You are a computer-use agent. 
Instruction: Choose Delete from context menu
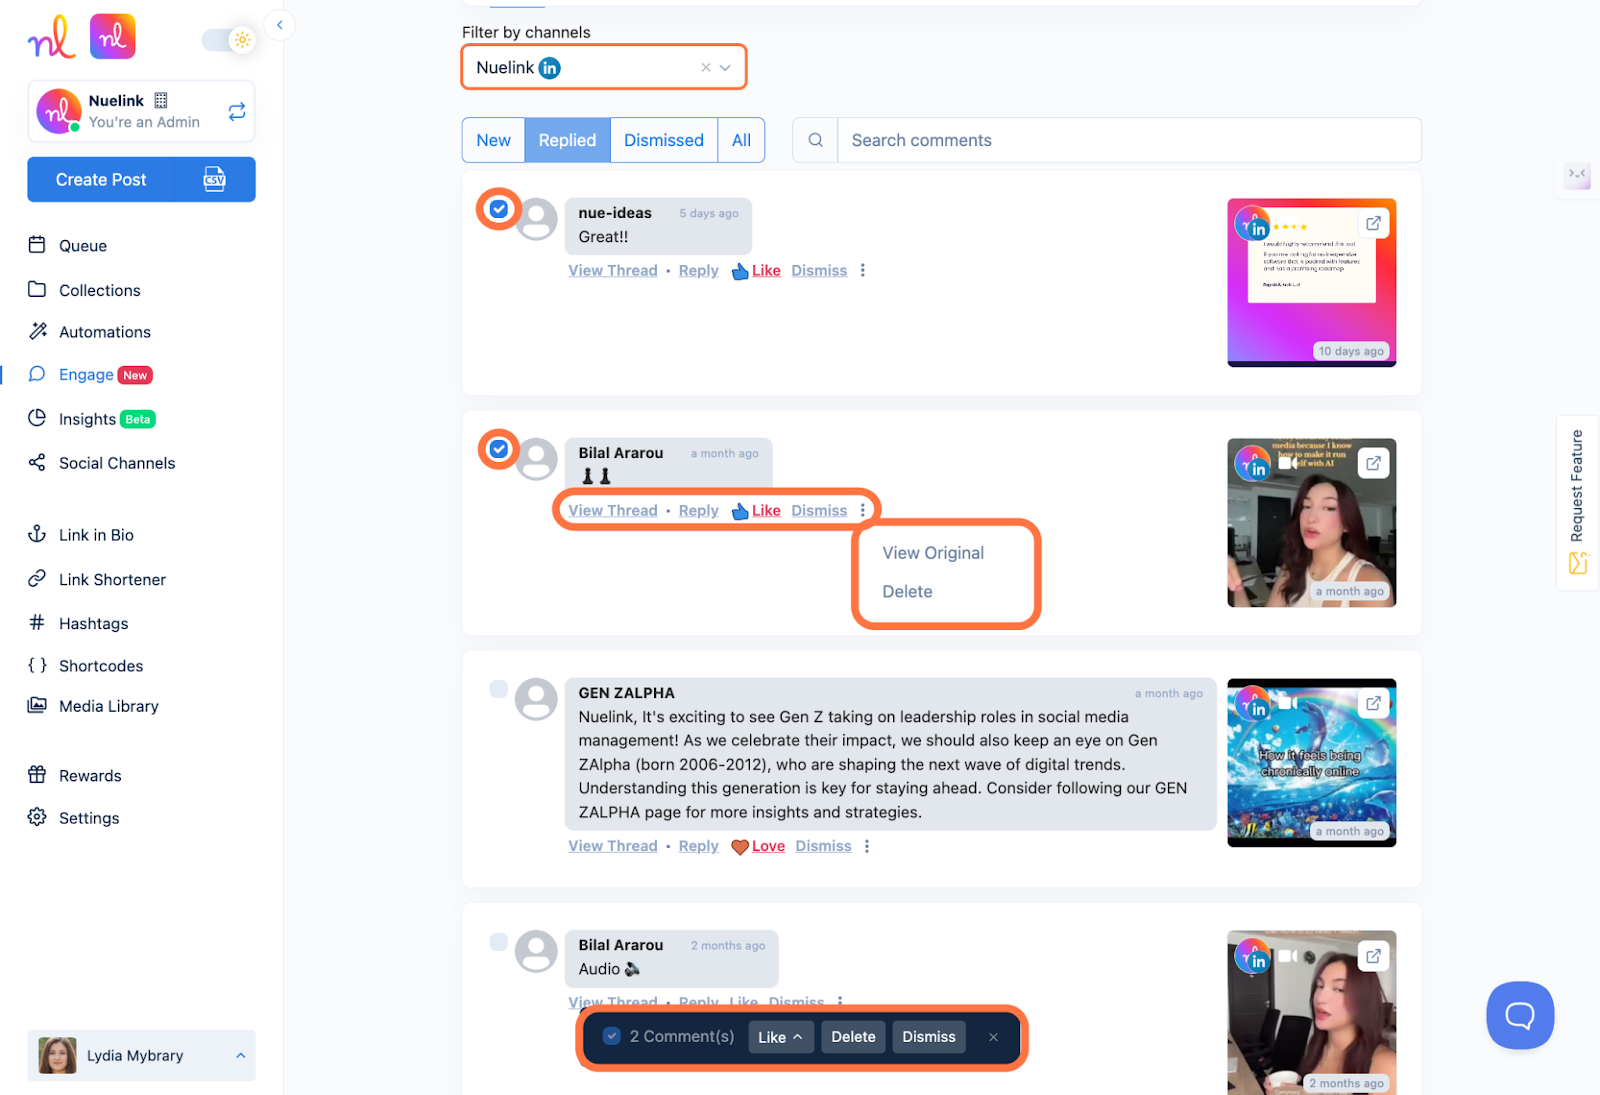coord(907,591)
